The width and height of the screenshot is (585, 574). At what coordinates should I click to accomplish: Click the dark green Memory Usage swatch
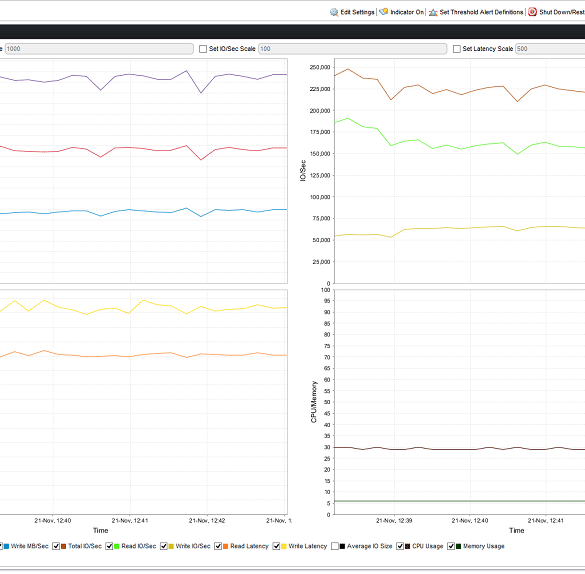459,547
